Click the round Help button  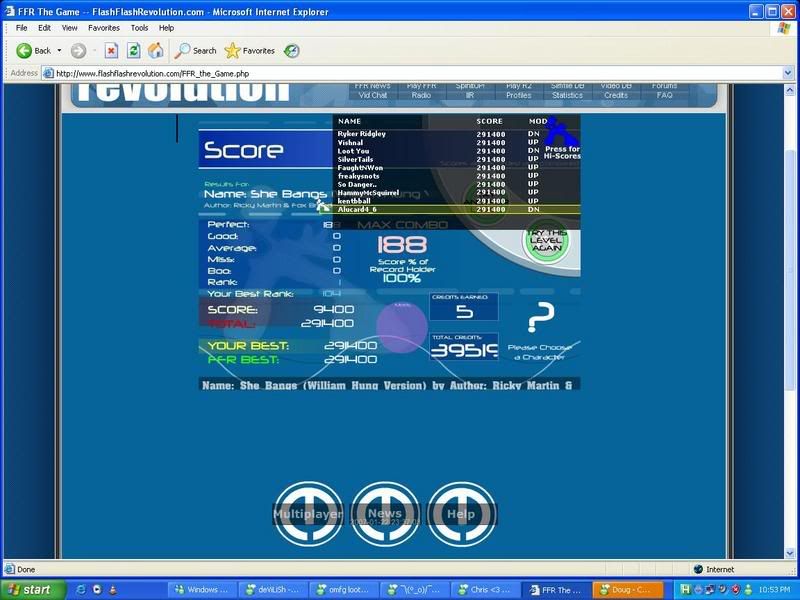[461, 514]
